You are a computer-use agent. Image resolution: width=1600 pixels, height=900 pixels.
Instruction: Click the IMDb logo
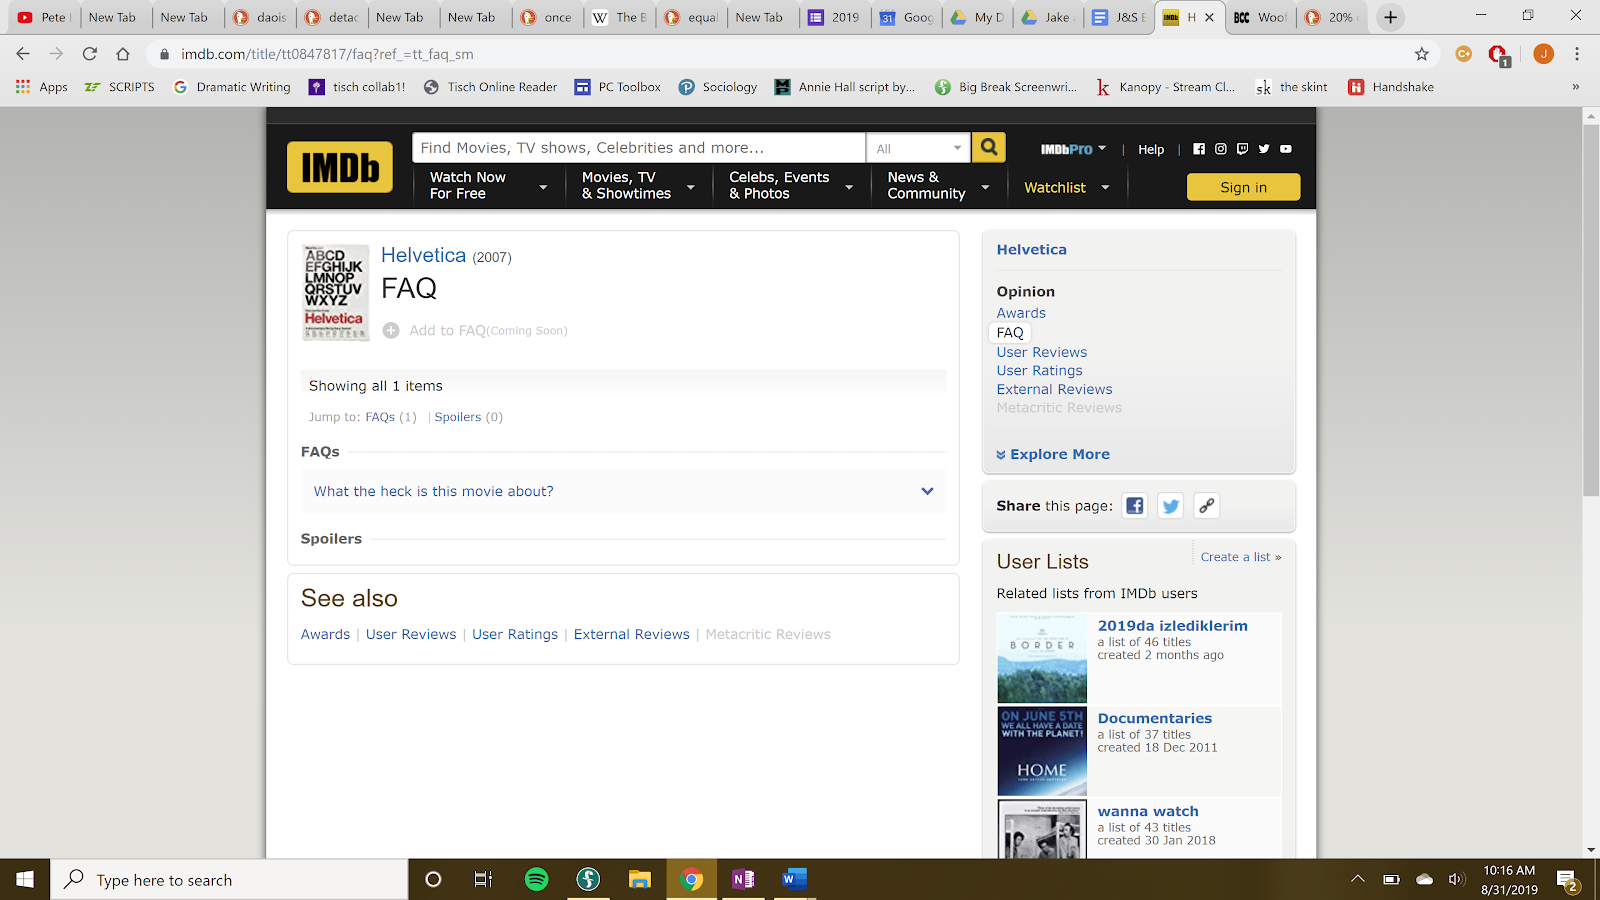340,167
